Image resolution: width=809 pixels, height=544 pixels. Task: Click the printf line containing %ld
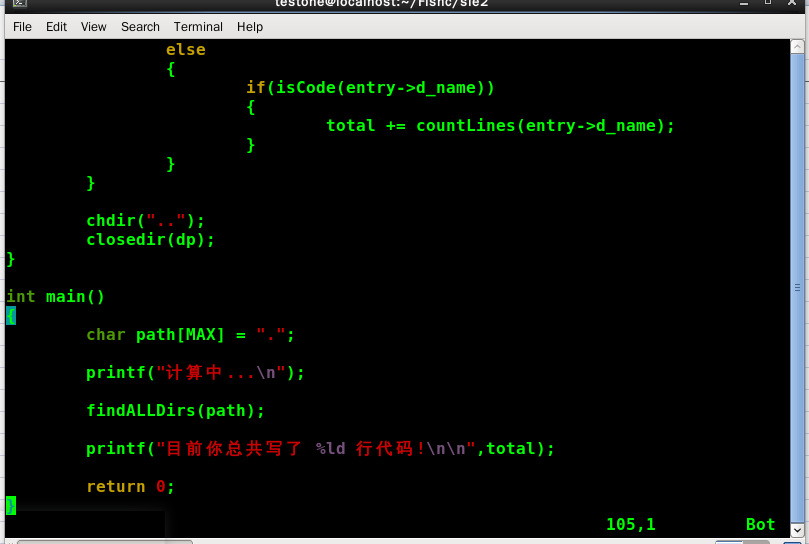tap(320, 449)
